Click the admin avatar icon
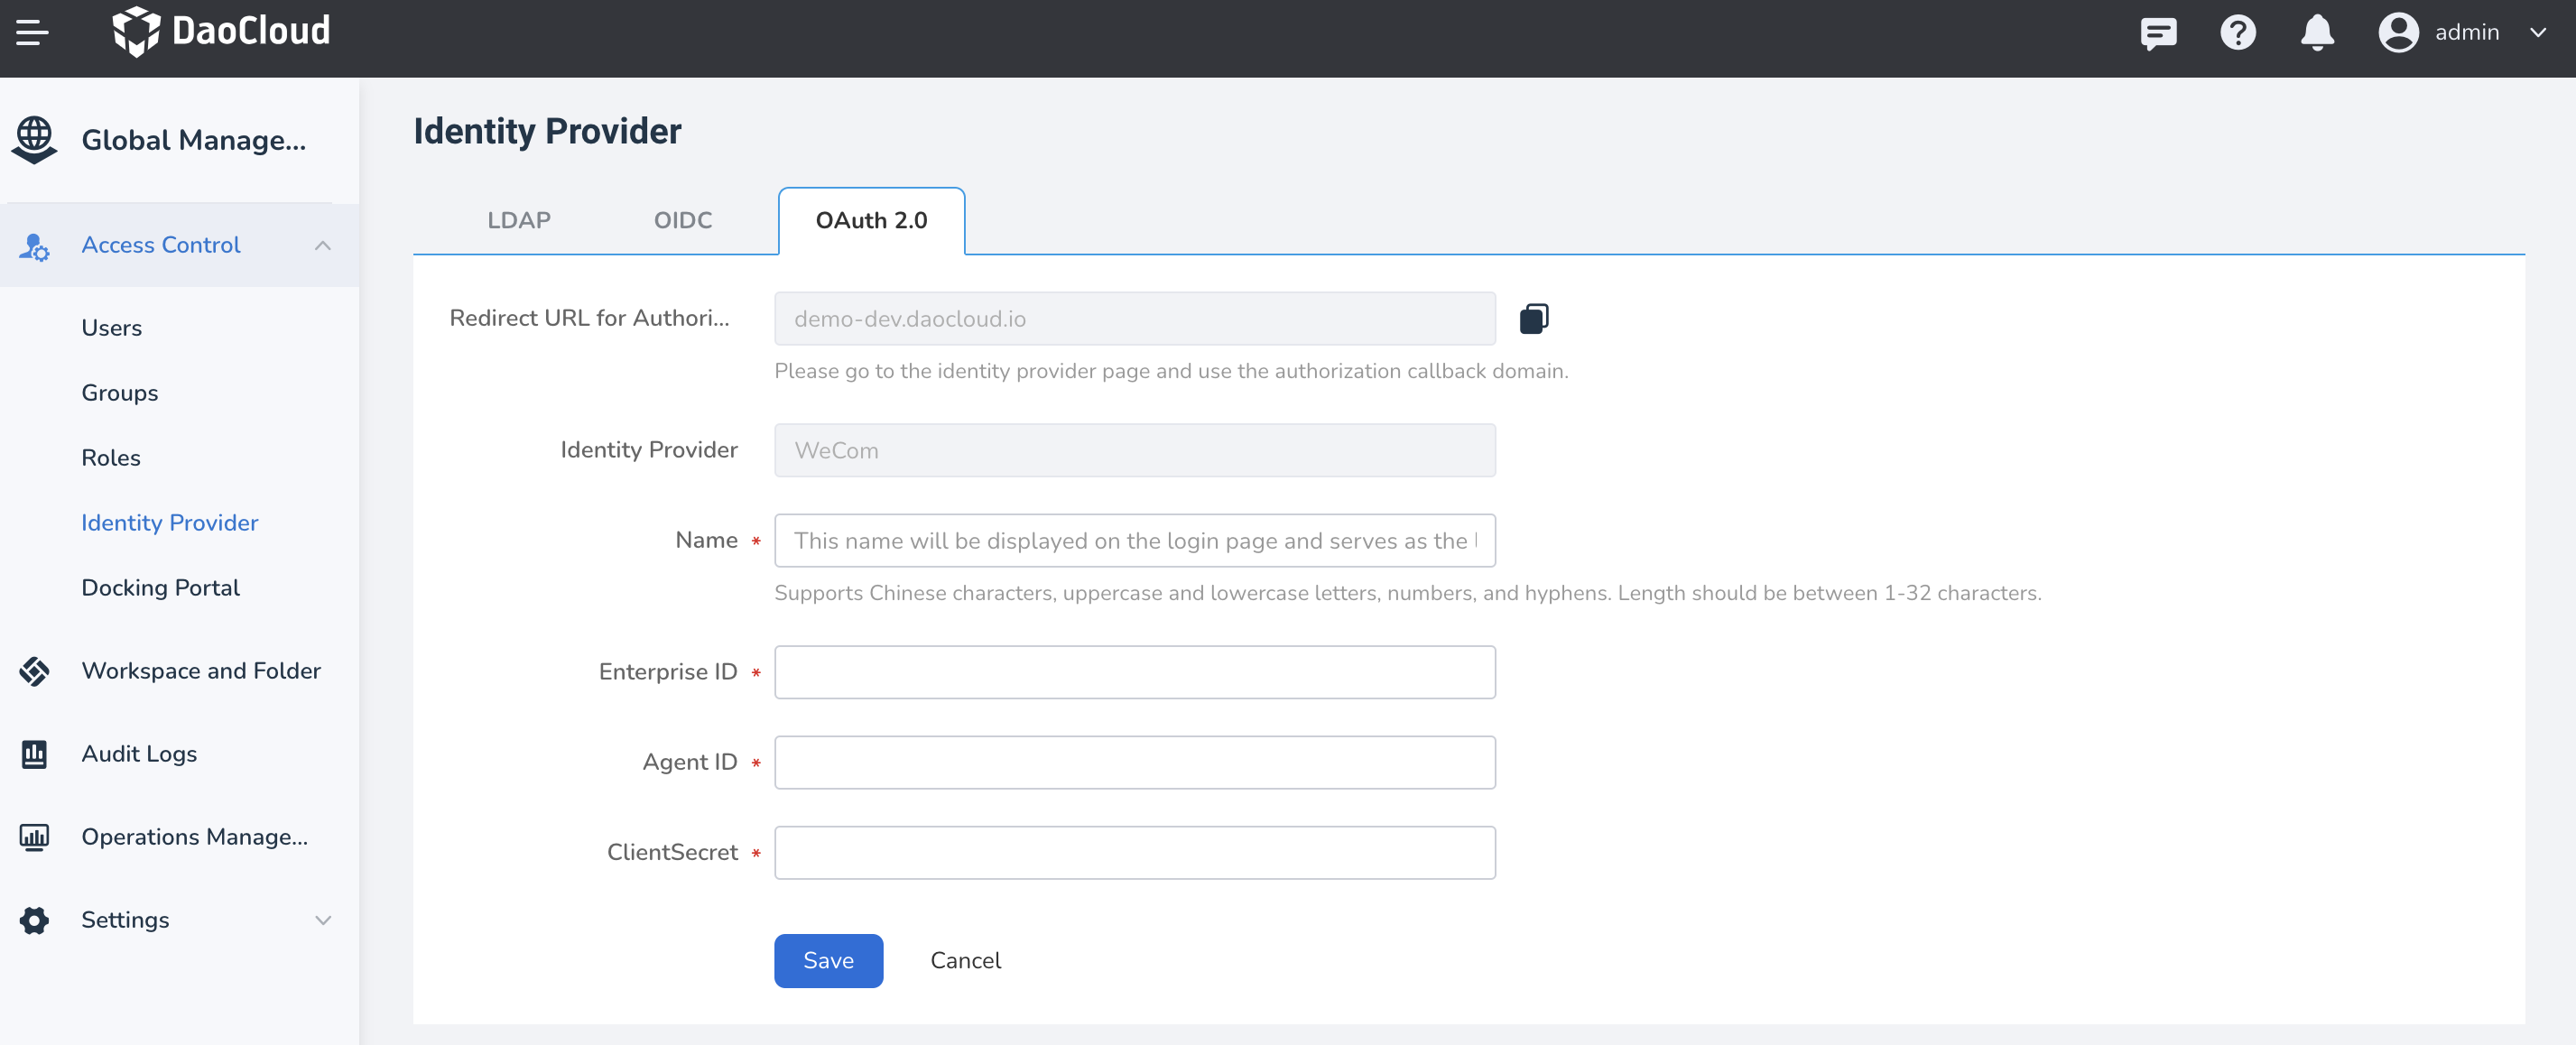 point(2397,32)
